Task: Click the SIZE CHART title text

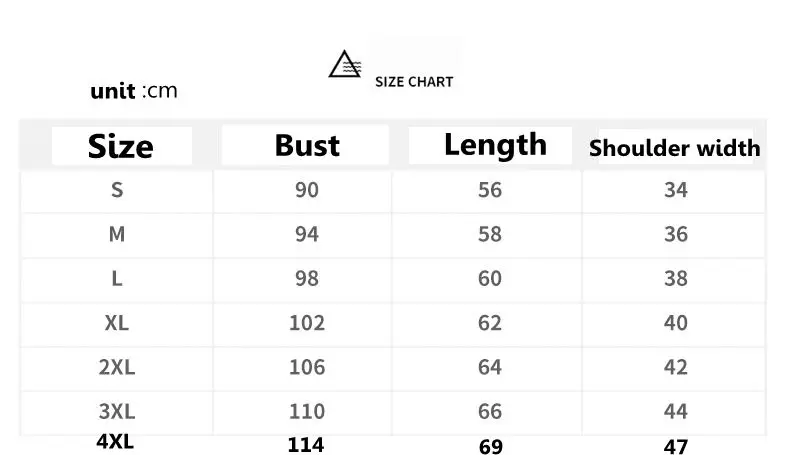Action: 414,82
